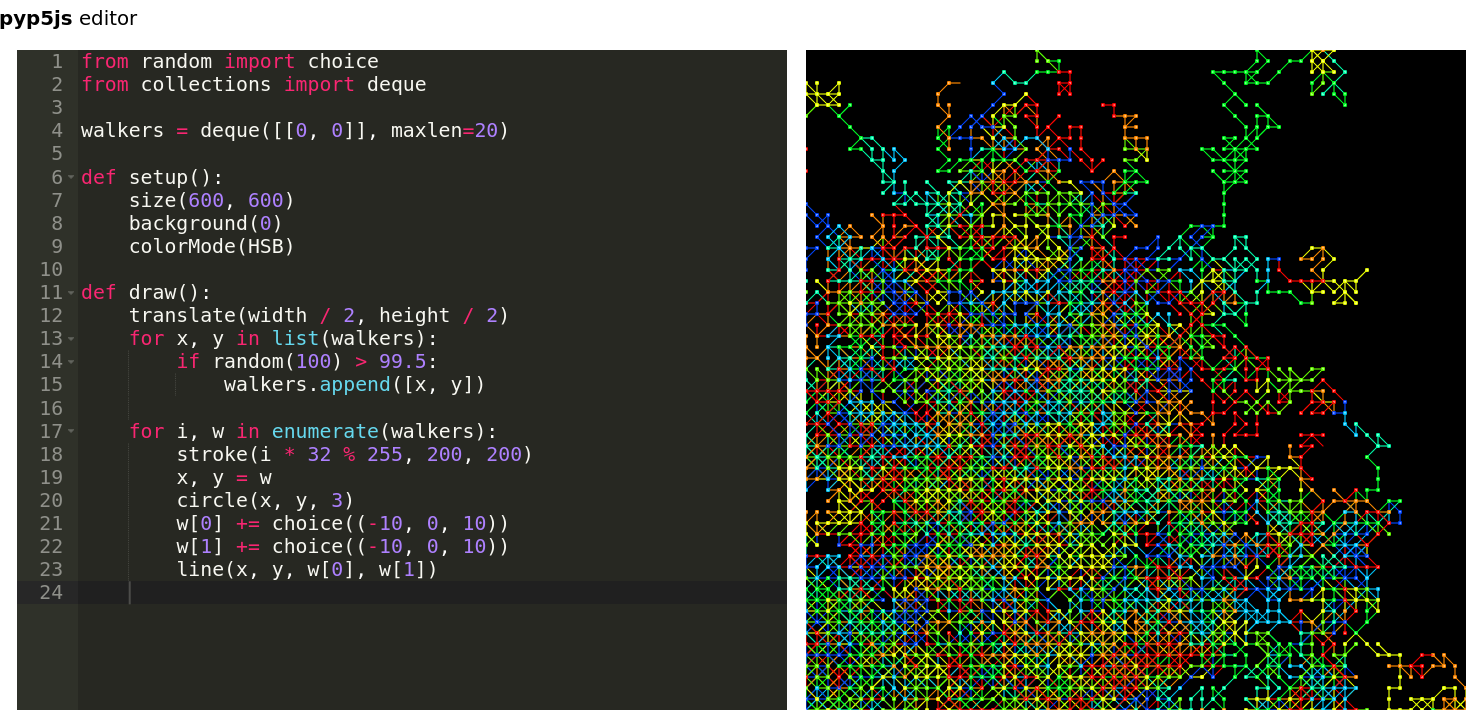The width and height of the screenshot is (1484, 728).
Task: Click the '99.5' threshold value
Action: click(x=403, y=362)
